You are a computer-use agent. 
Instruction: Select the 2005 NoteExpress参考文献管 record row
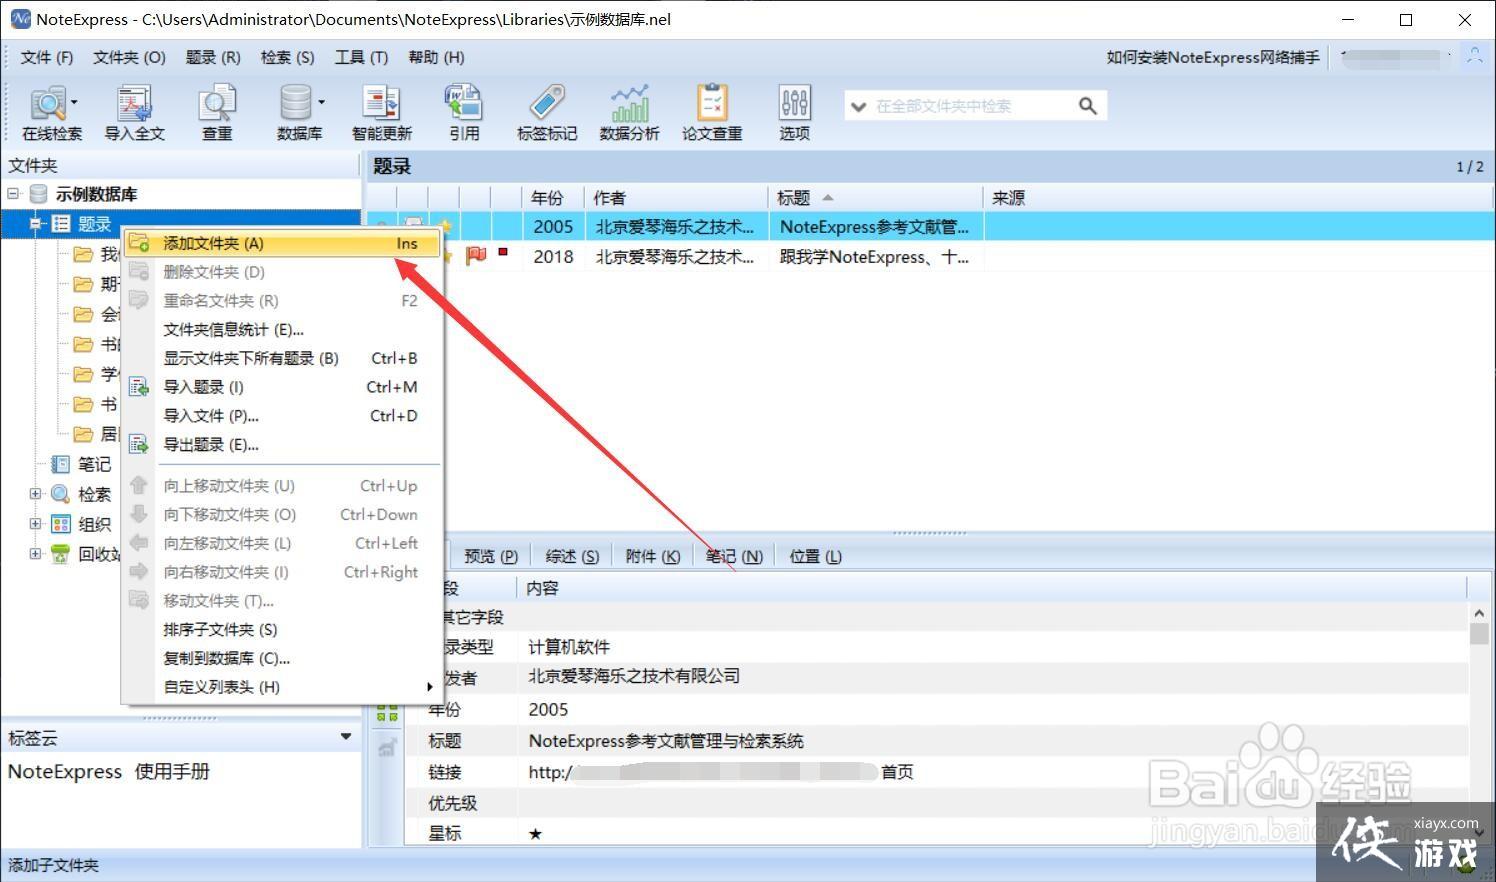coord(930,226)
